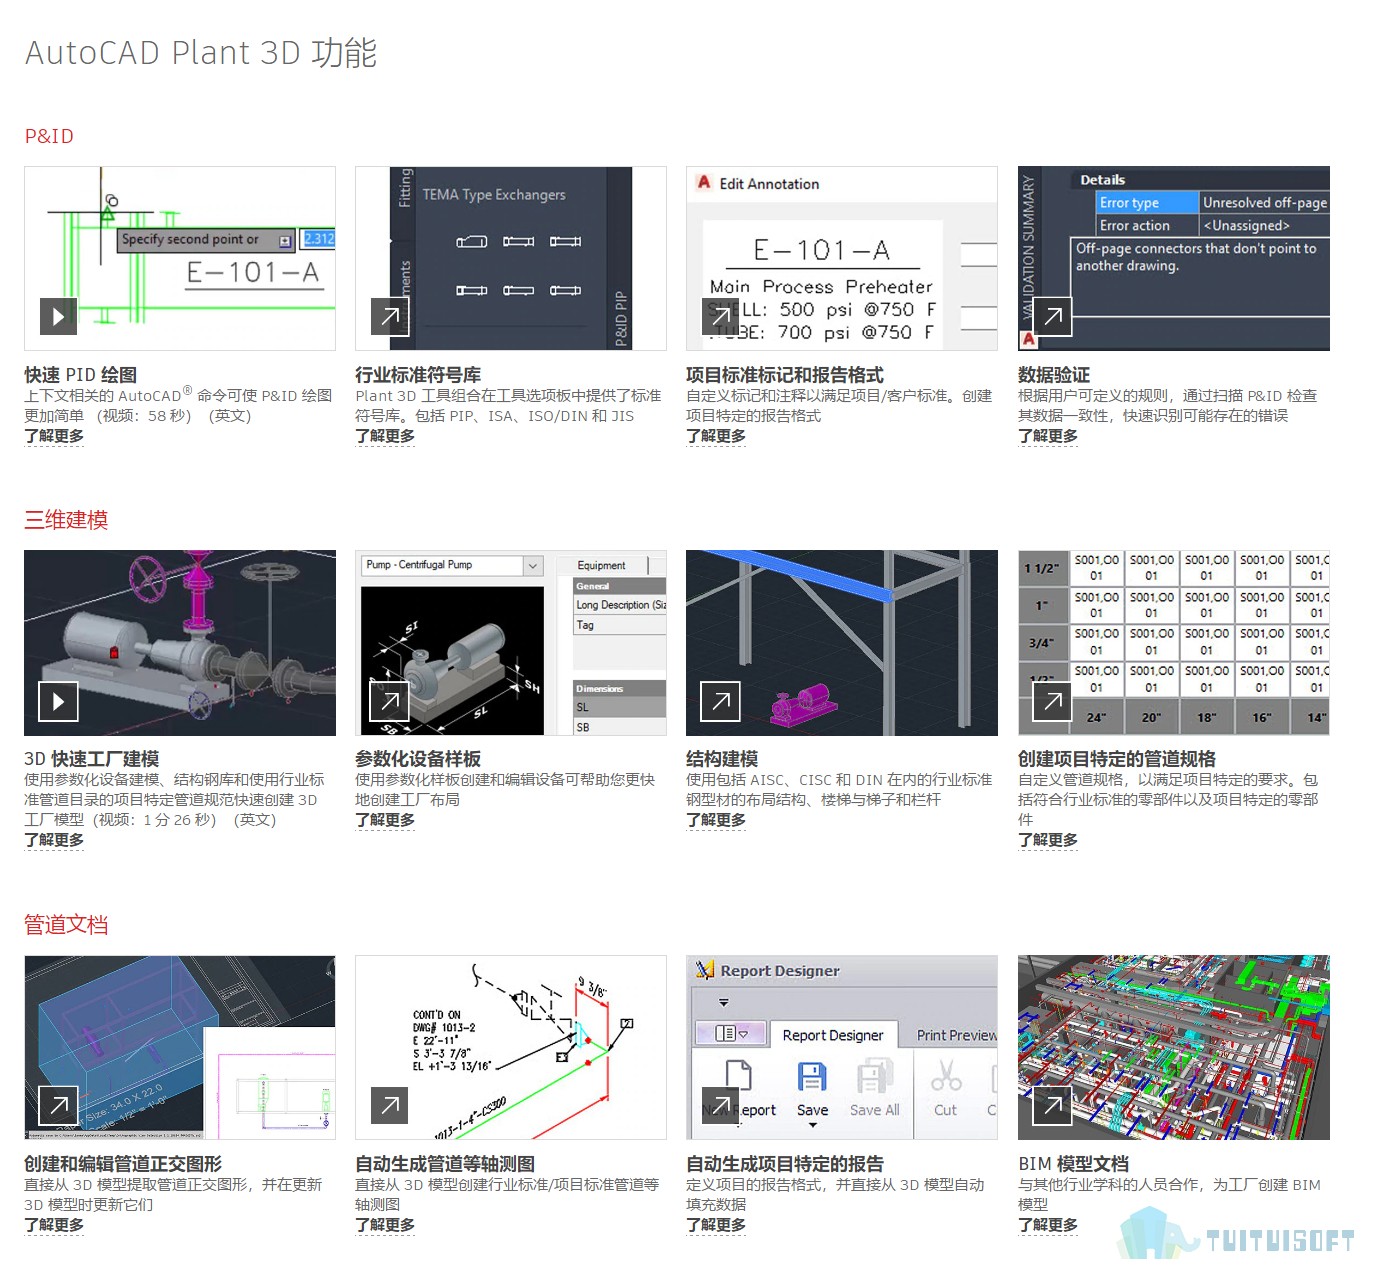Click 了解更多 under 创建项目特定的管道规格
This screenshot has height=1277, width=1380.
tap(1048, 840)
